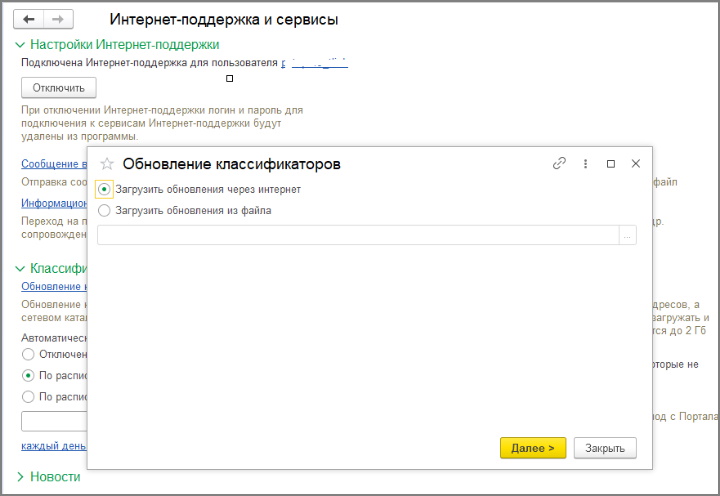720x496 pixels.
Task: Close the Обновление классификаторов dialog with X
Action: click(x=635, y=163)
